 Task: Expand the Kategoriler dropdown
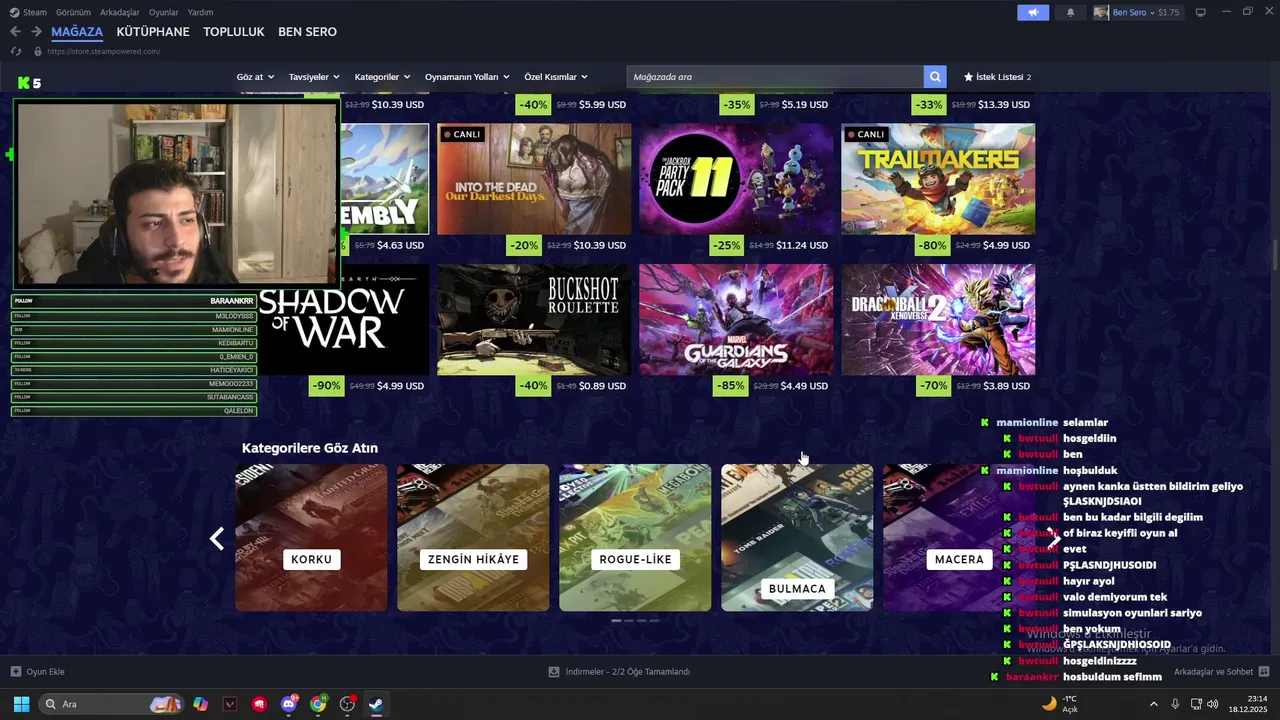coord(382,77)
